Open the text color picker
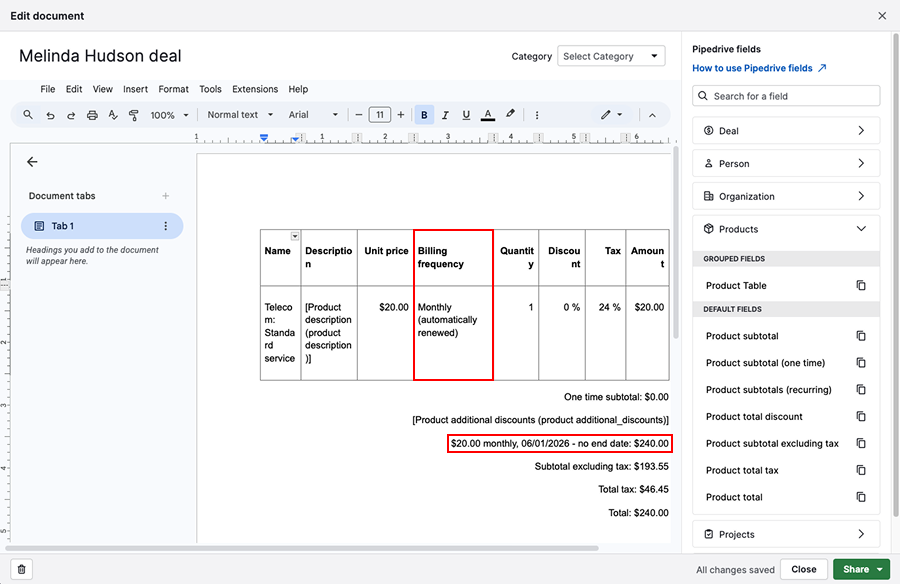 488,115
